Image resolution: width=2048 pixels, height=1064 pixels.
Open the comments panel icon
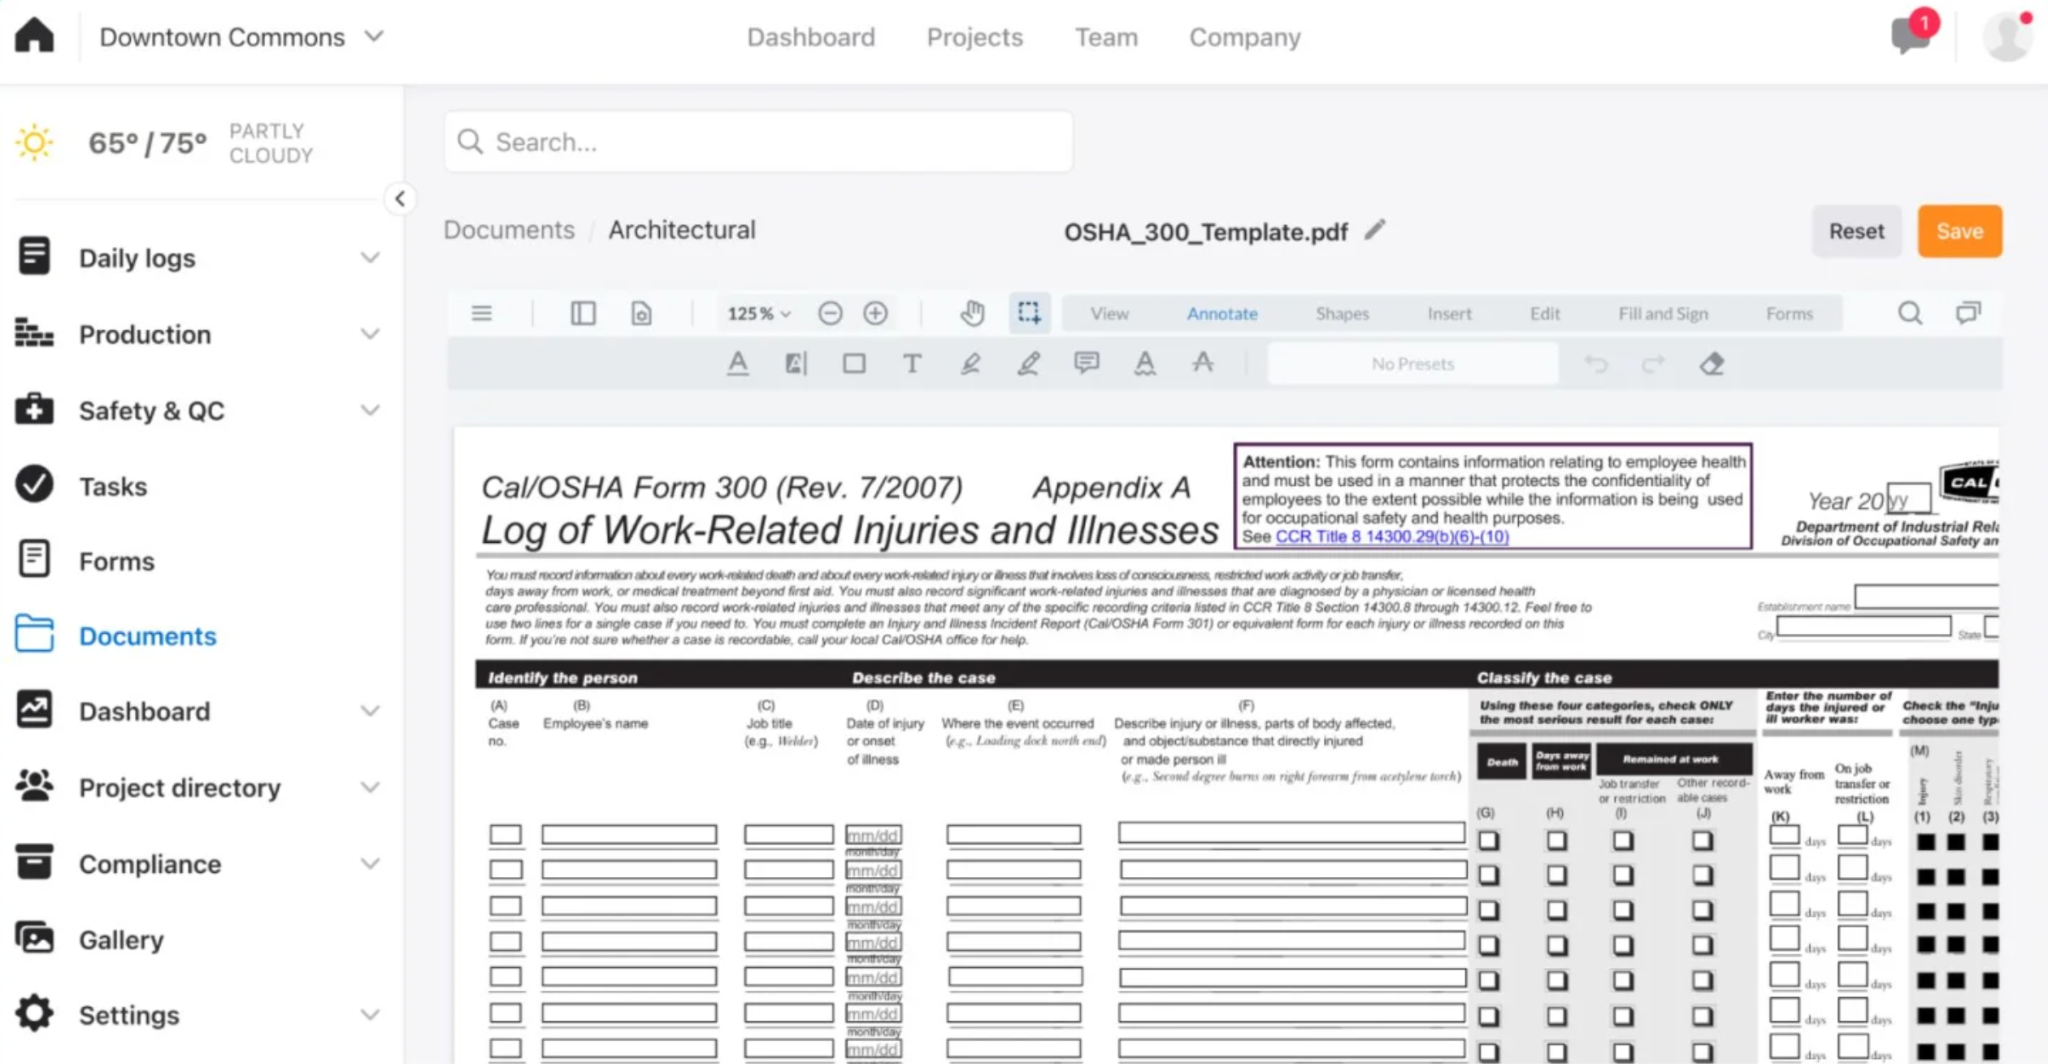(x=1968, y=313)
